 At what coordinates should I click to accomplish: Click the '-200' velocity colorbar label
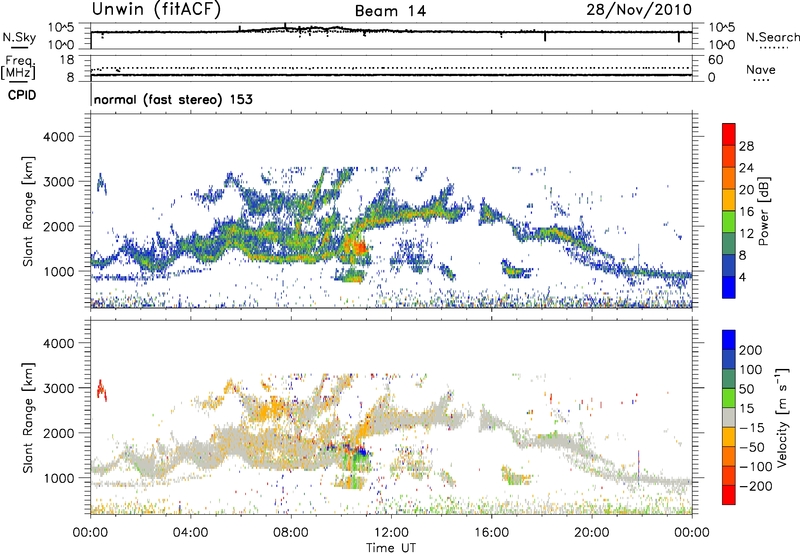(756, 486)
